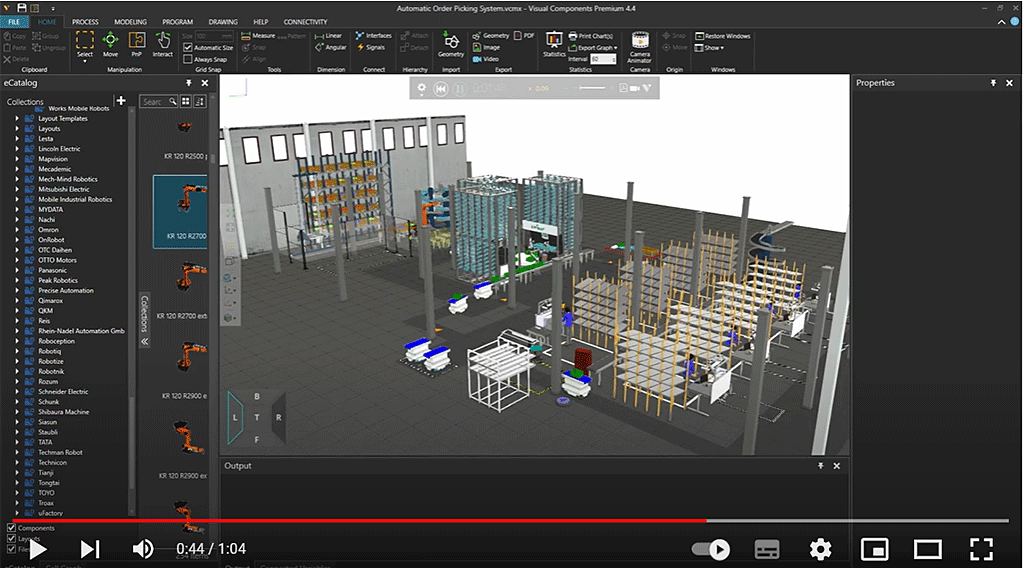Click the Measure tool

tap(258, 36)
